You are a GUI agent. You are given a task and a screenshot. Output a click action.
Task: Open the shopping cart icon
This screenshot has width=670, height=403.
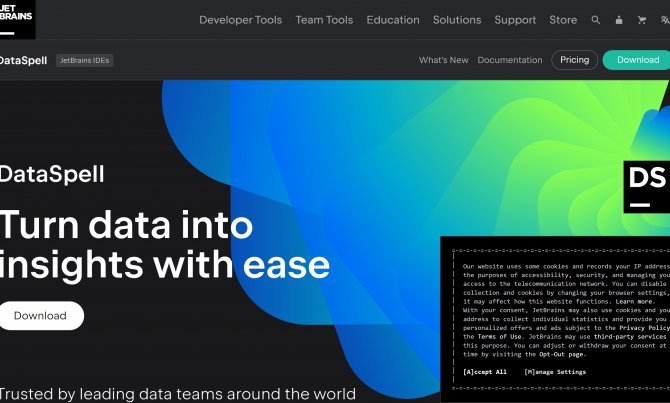[642, 20]
